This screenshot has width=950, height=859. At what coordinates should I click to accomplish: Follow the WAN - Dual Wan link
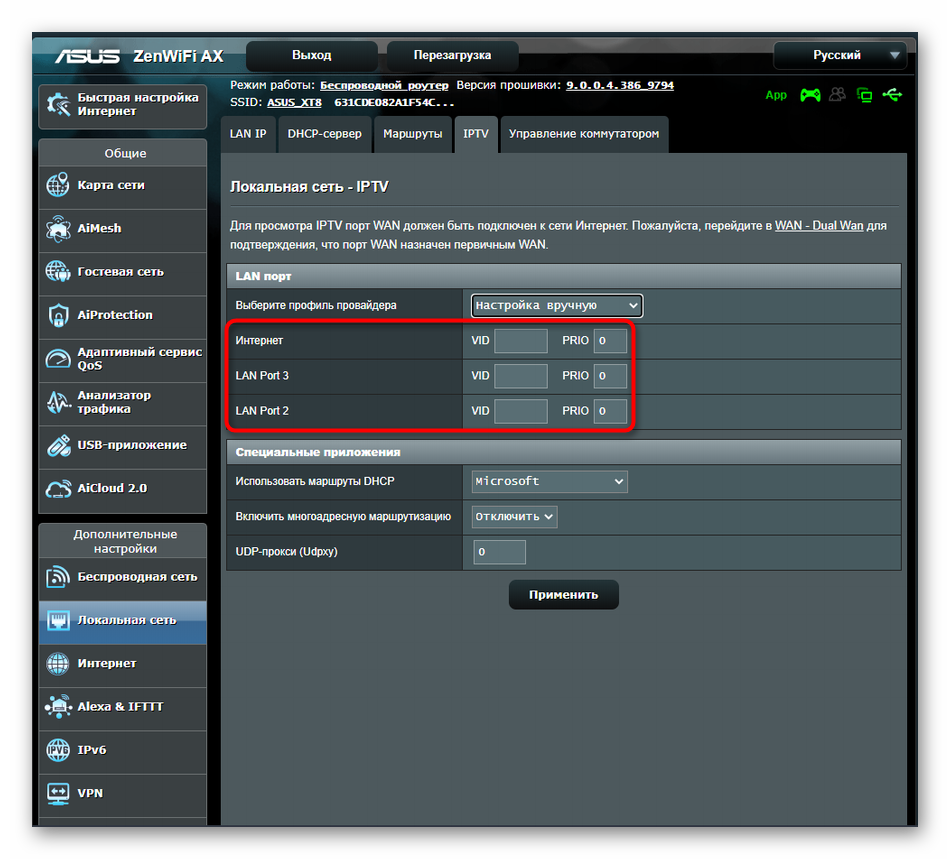pyautogui.click(x=818, y=226)
